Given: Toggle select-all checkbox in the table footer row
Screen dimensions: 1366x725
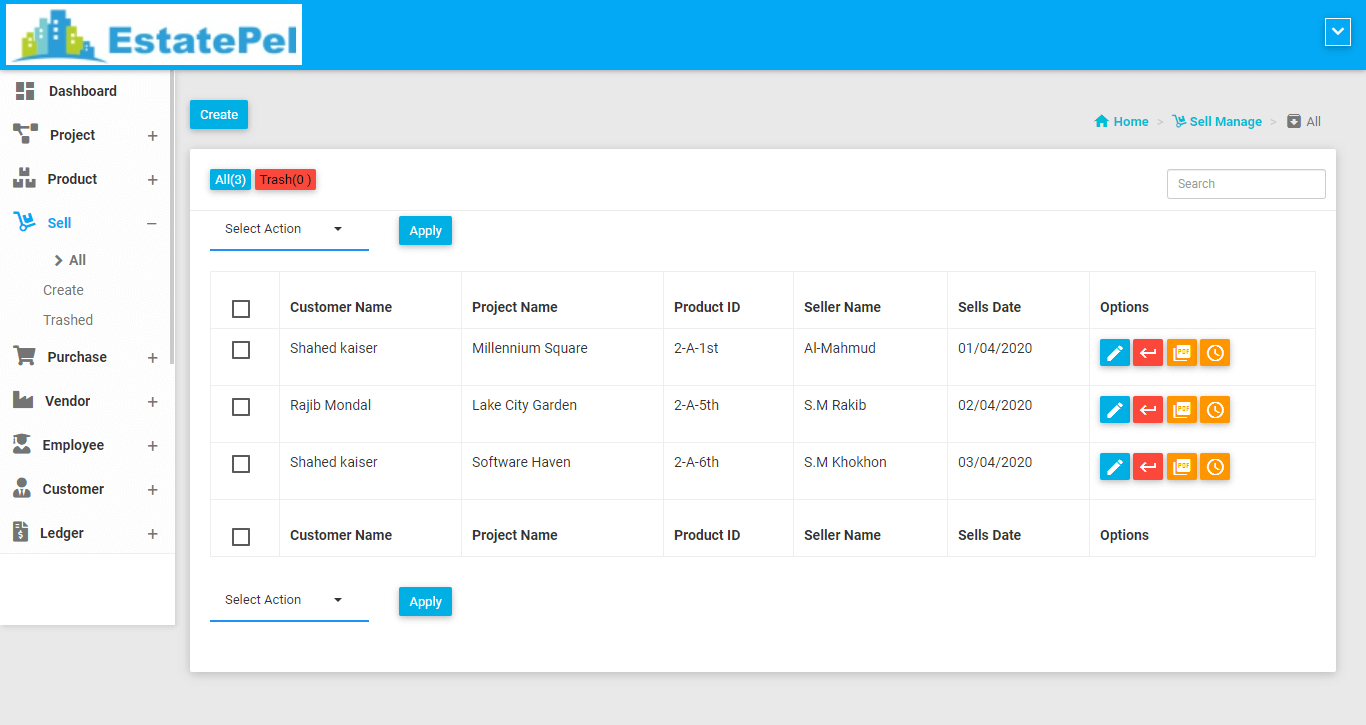Looking at the screenshot, I should (241, 537).
